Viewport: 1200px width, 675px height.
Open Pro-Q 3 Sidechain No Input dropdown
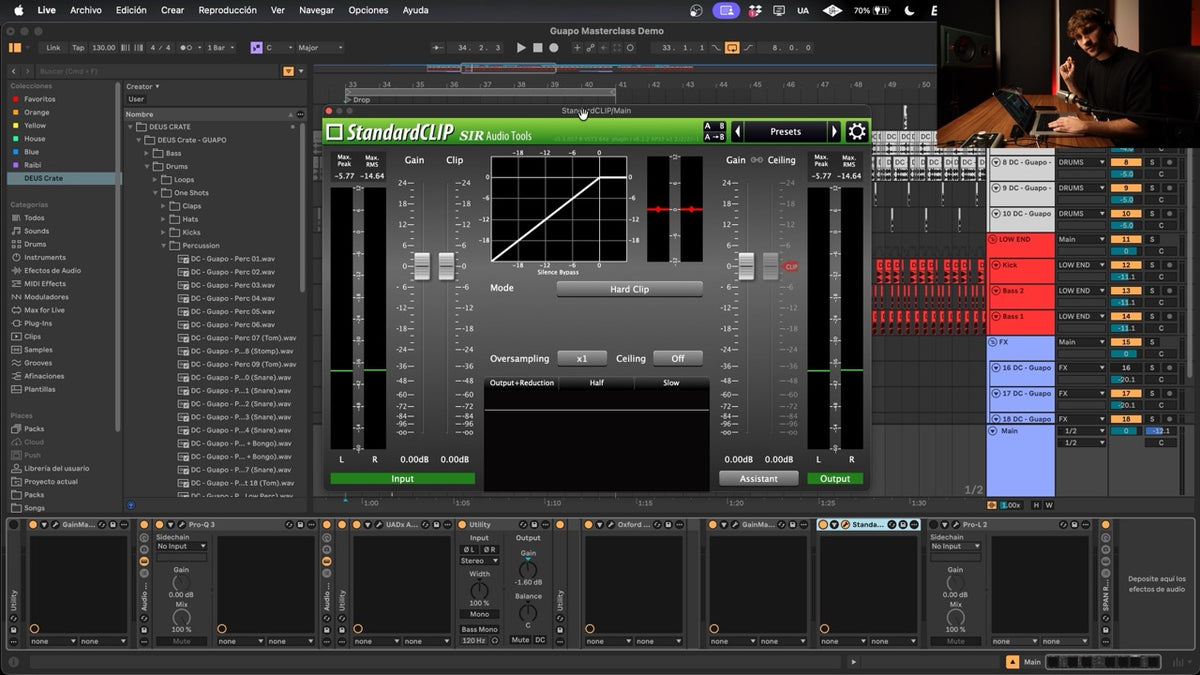181,546
